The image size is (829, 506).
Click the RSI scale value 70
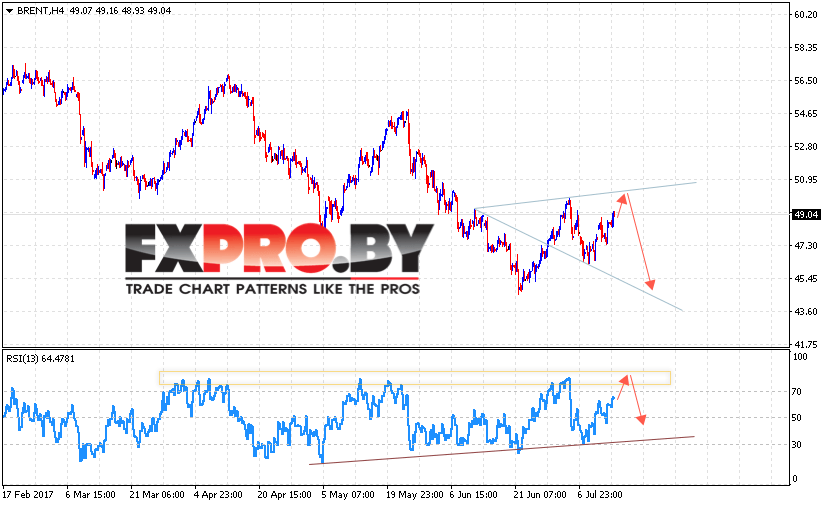point(797,392)
